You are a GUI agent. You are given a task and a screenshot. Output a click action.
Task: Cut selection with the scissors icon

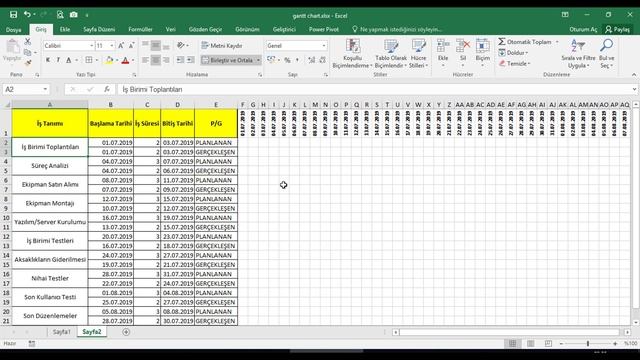tap(28, 42)
